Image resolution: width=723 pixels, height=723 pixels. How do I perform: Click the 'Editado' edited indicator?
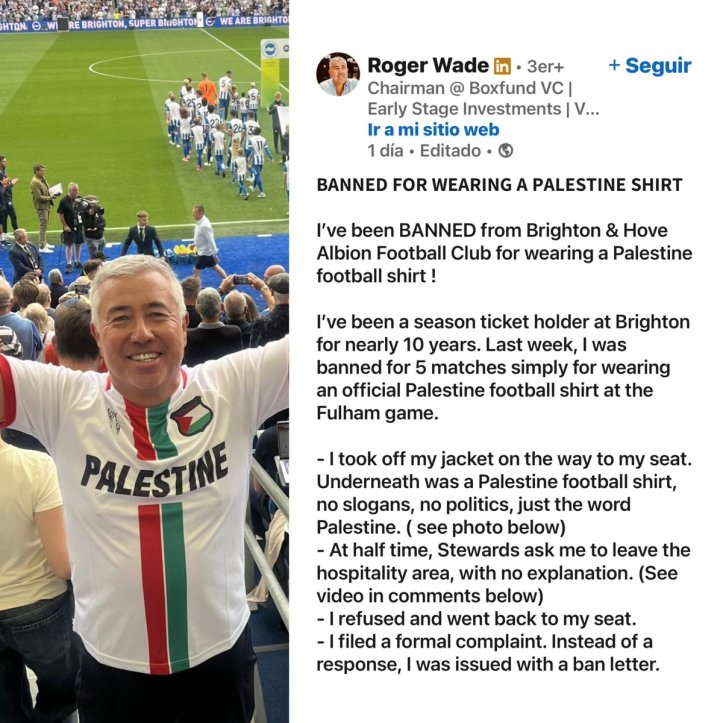[450, 151]
